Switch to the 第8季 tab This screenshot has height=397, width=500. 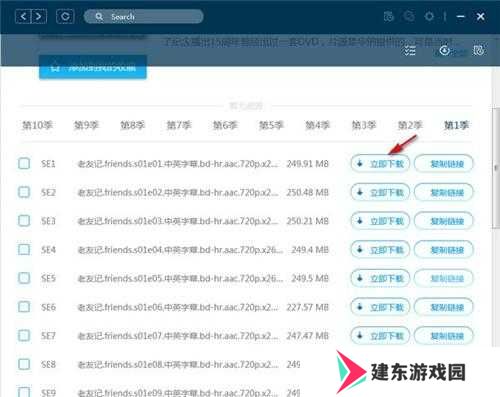click(132, 125)
